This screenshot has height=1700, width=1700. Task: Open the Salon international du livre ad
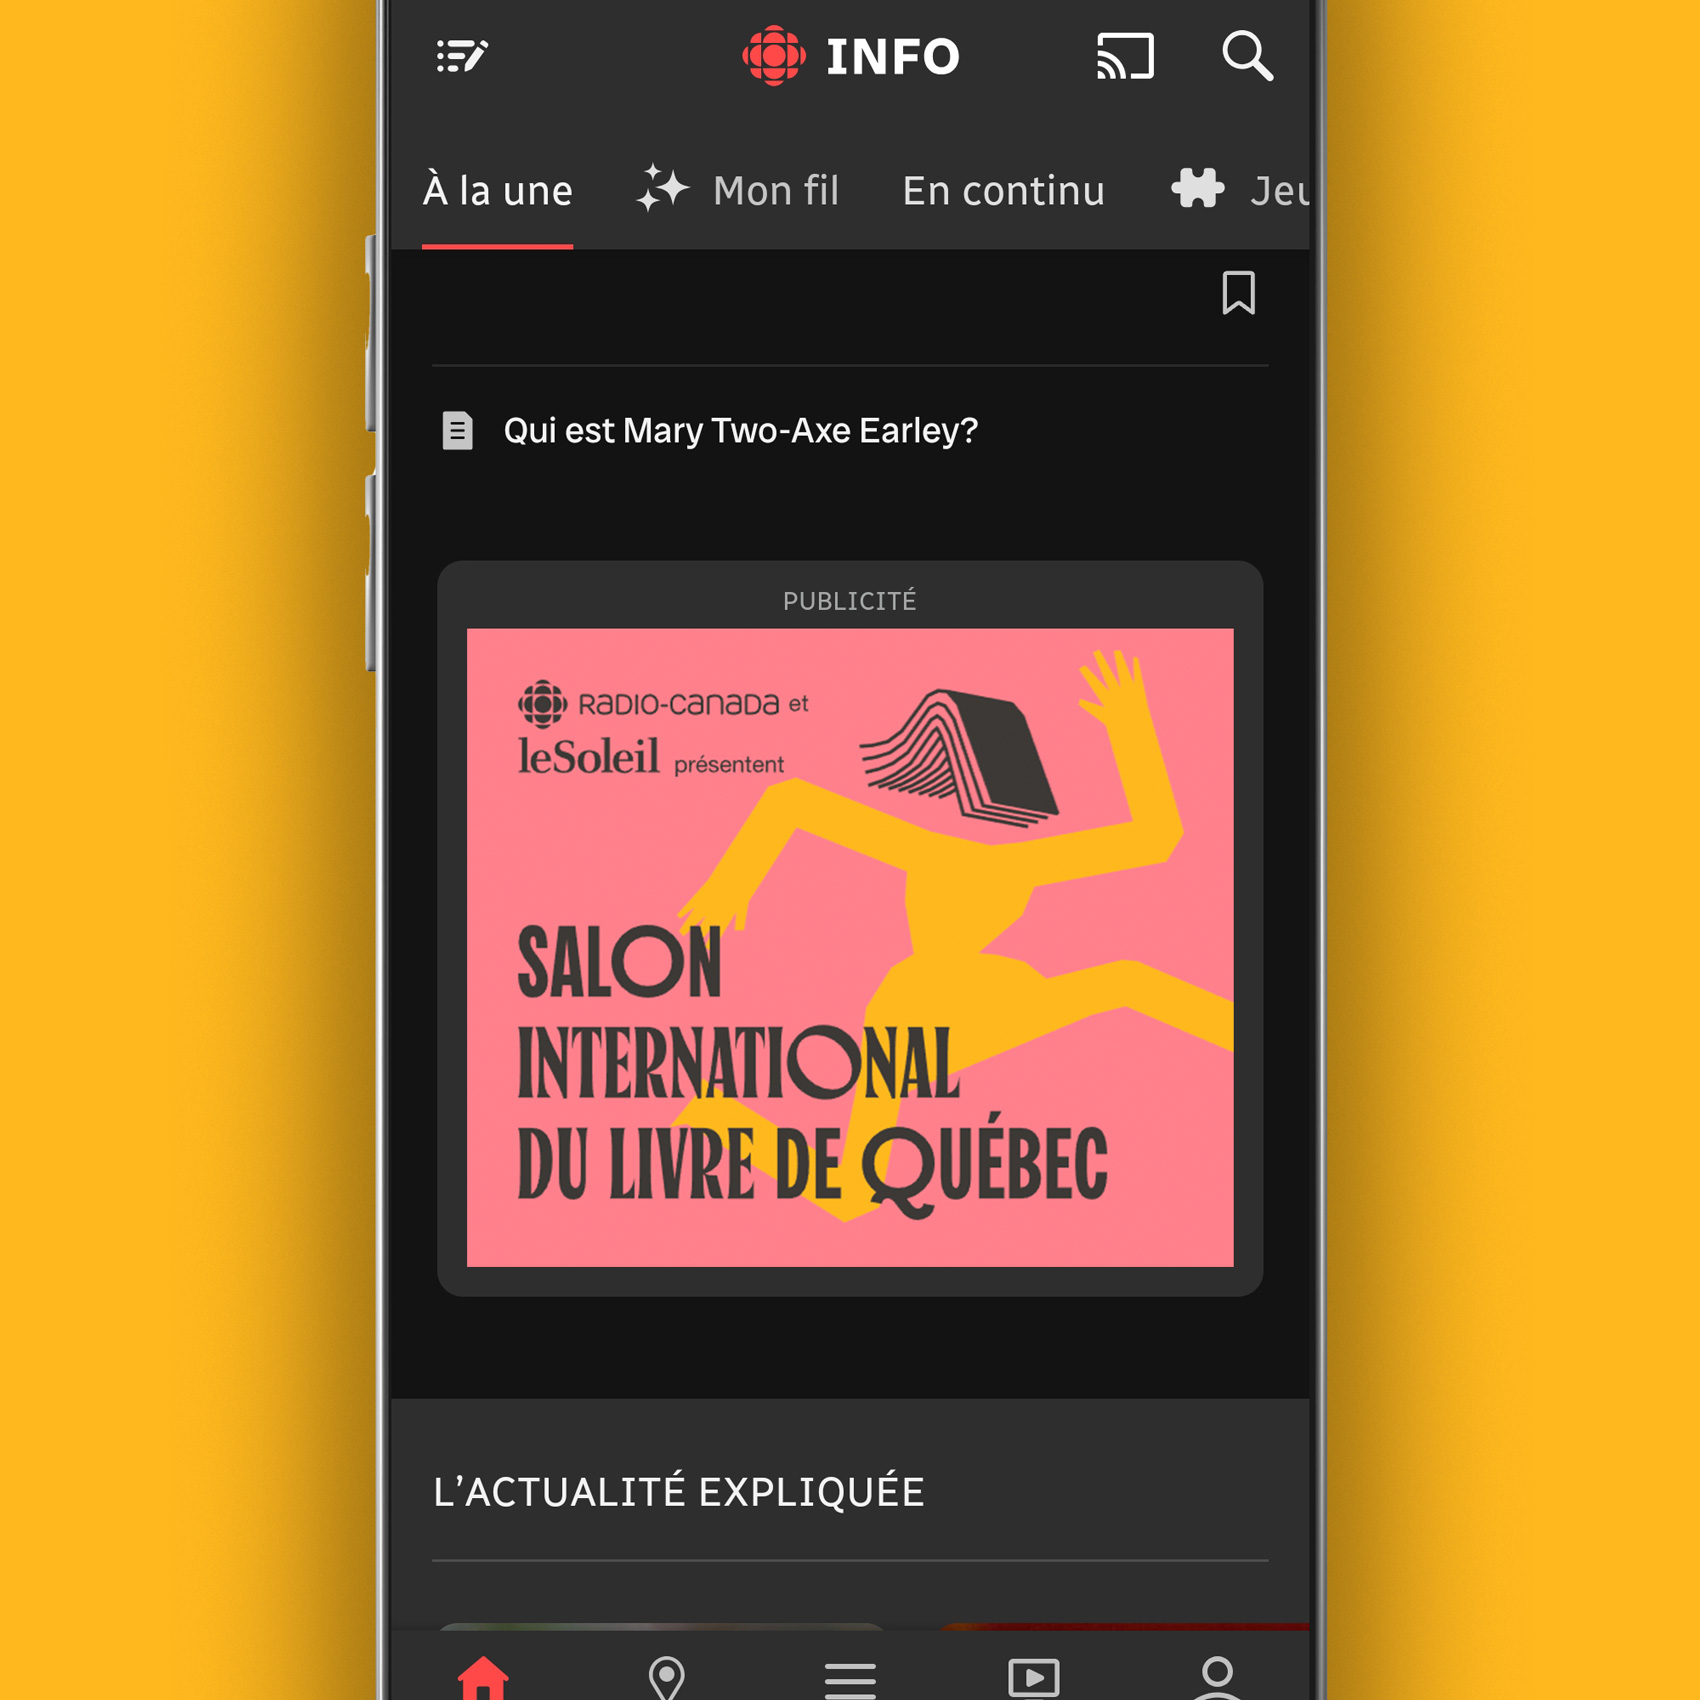850,947
